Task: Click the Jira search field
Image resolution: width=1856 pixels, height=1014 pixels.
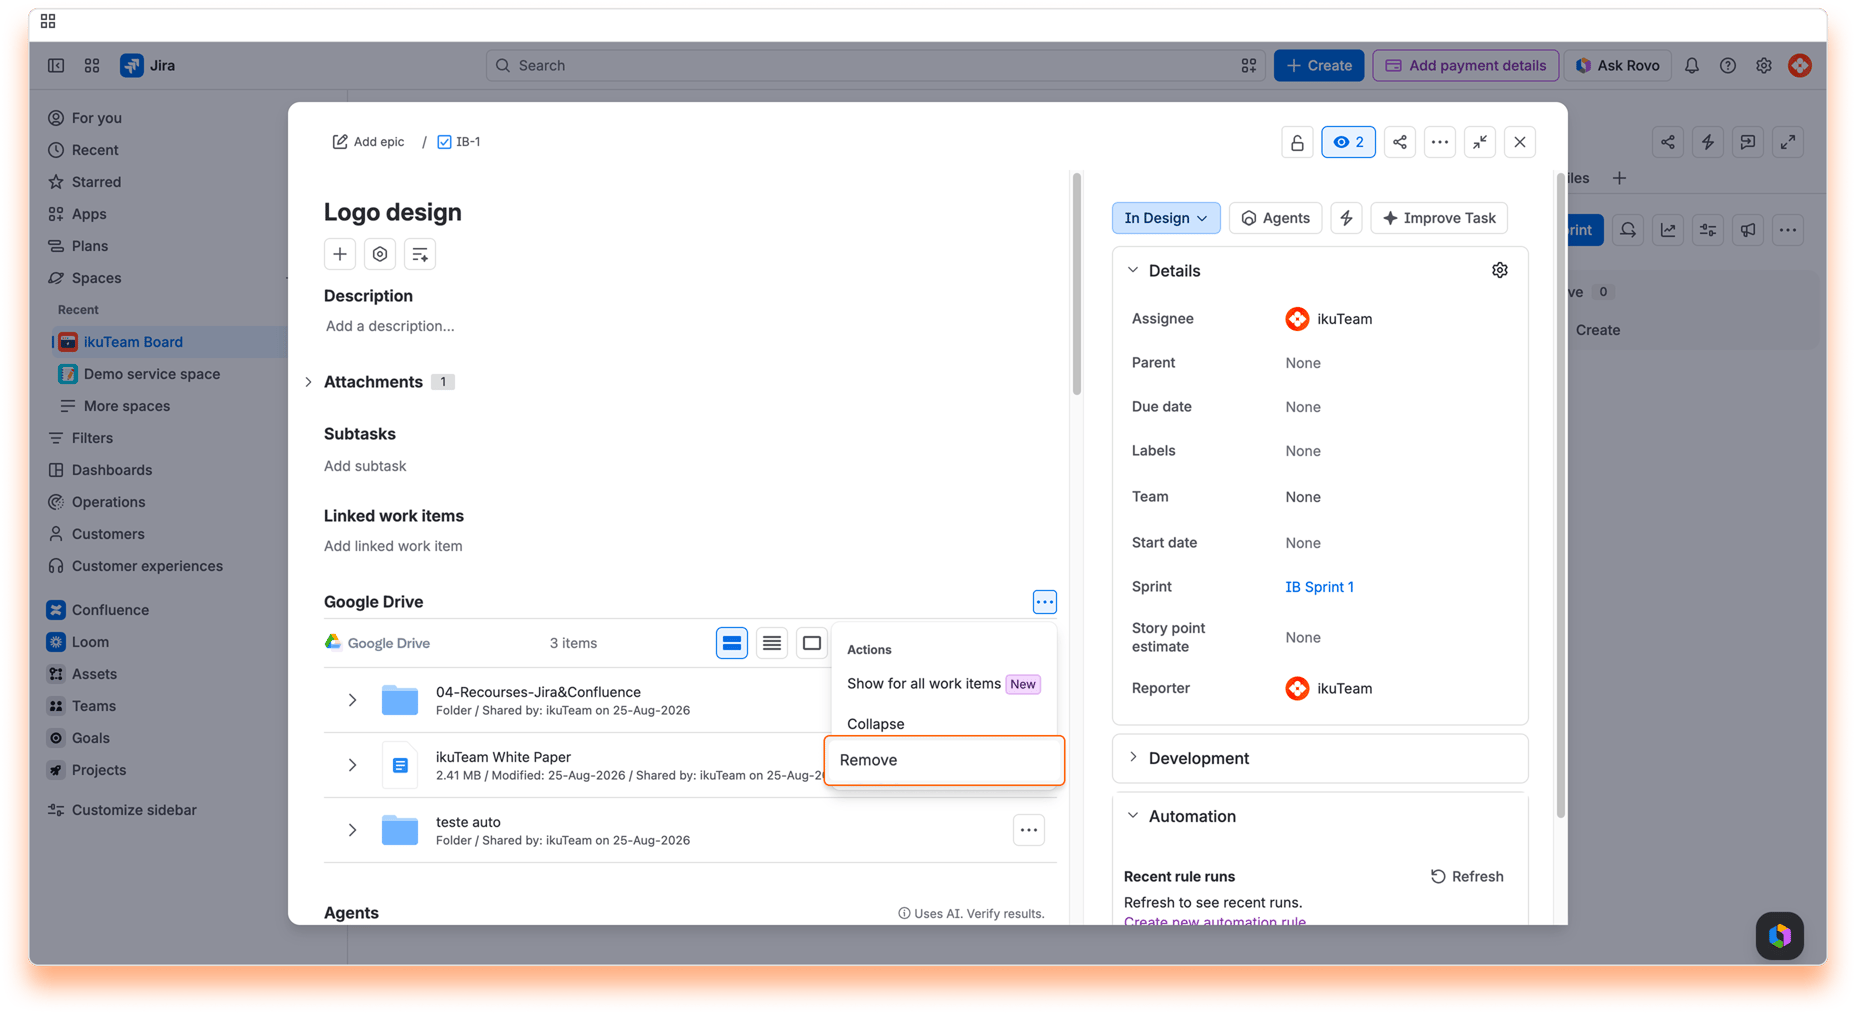Action: (874, 65)
